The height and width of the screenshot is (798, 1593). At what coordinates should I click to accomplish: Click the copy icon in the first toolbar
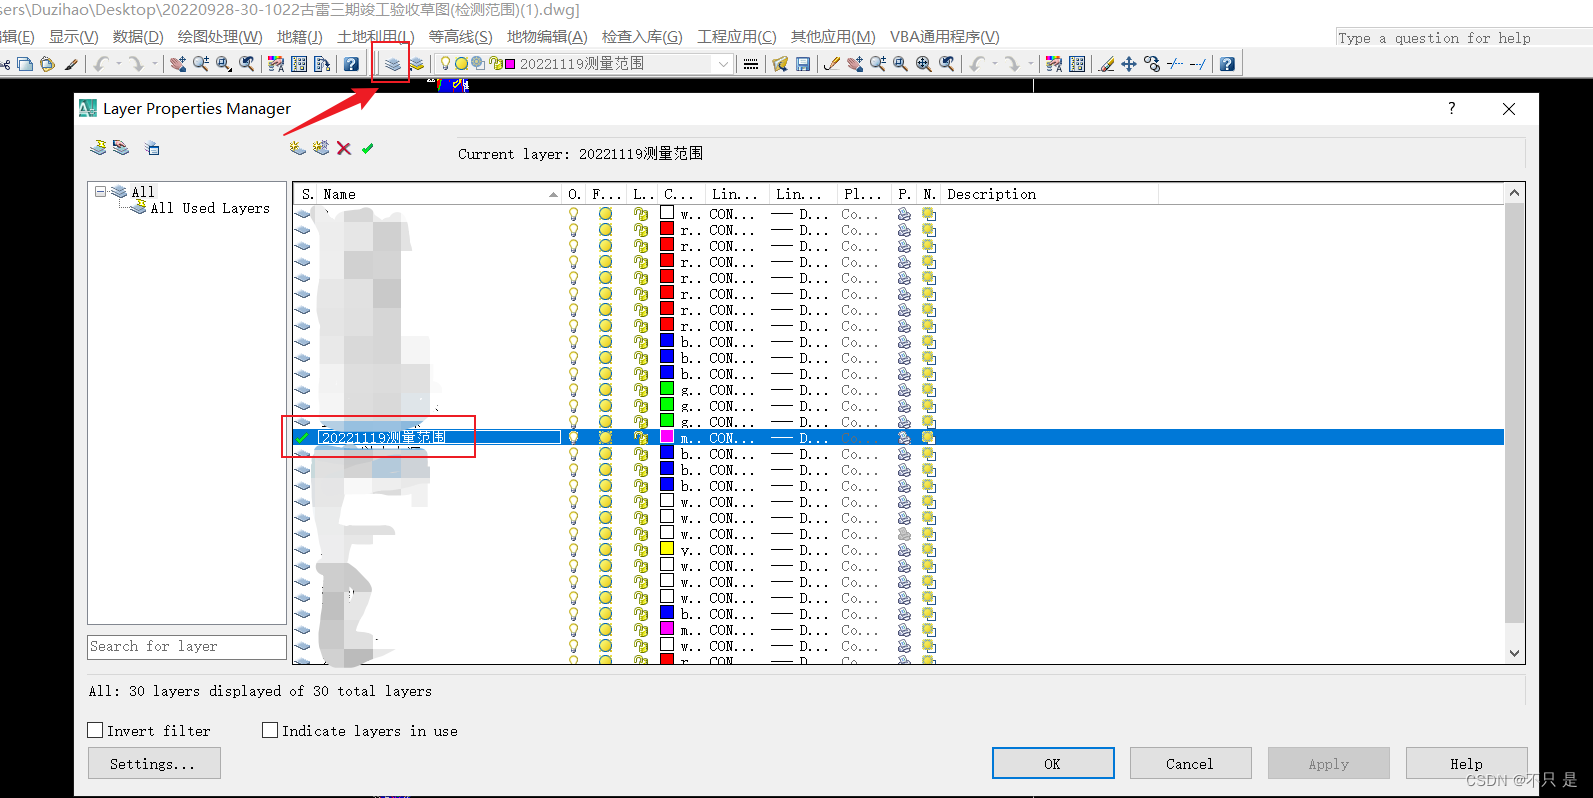tap(25, 64)
